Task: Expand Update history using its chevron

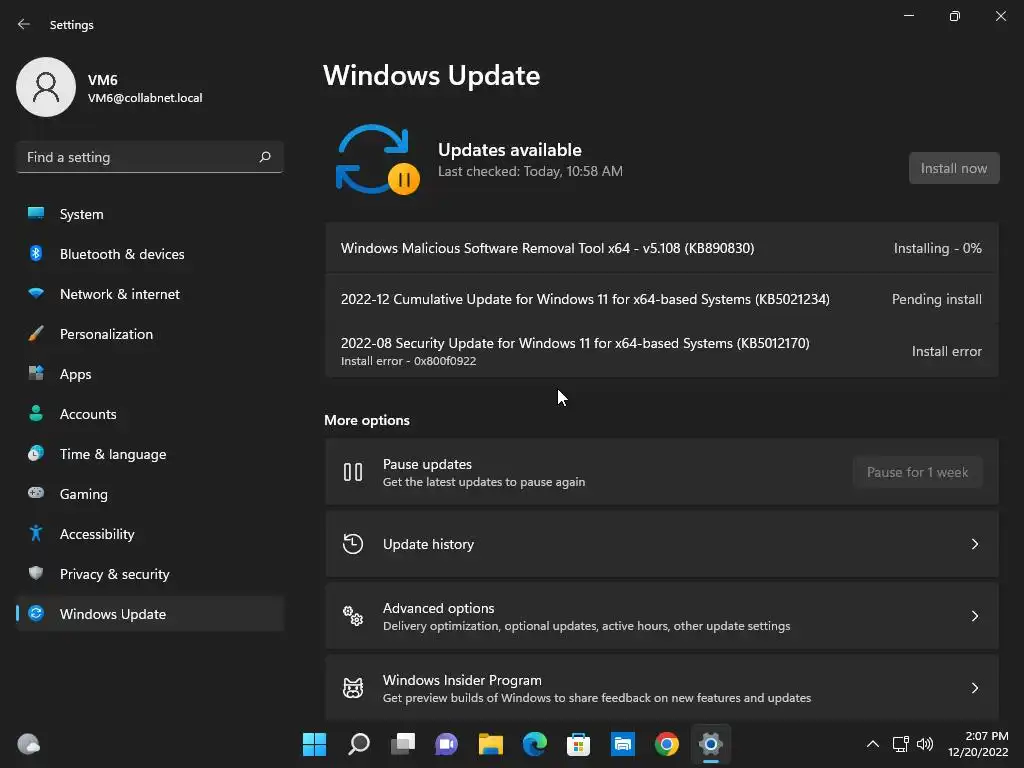Action: point(974,544)
